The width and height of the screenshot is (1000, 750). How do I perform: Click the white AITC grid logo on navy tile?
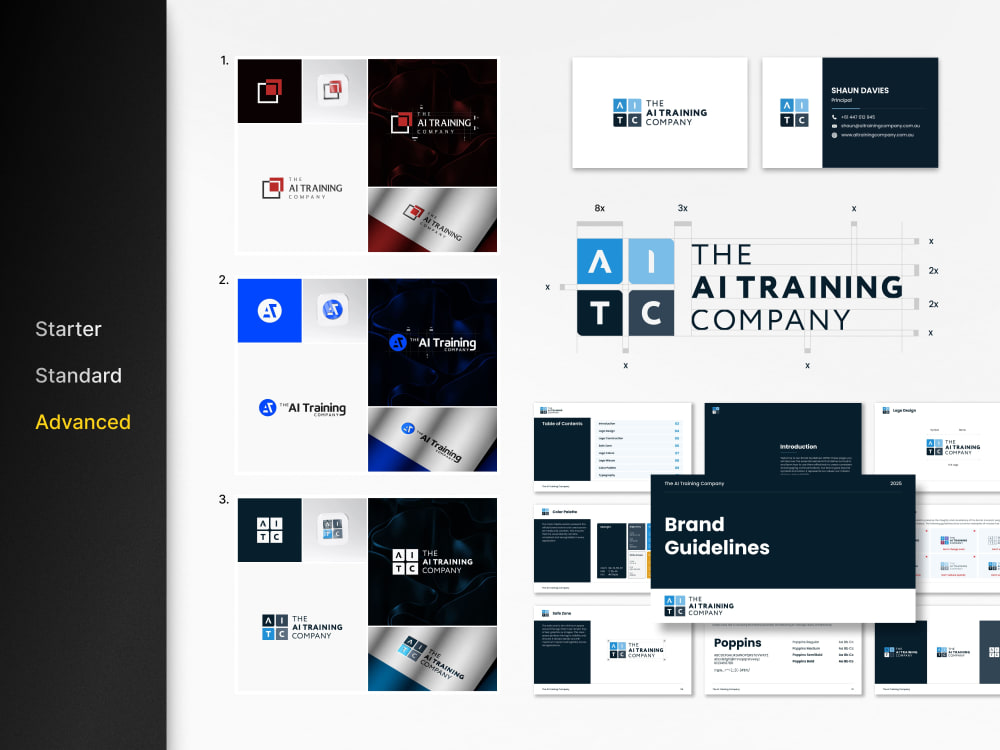coord(270,530)
